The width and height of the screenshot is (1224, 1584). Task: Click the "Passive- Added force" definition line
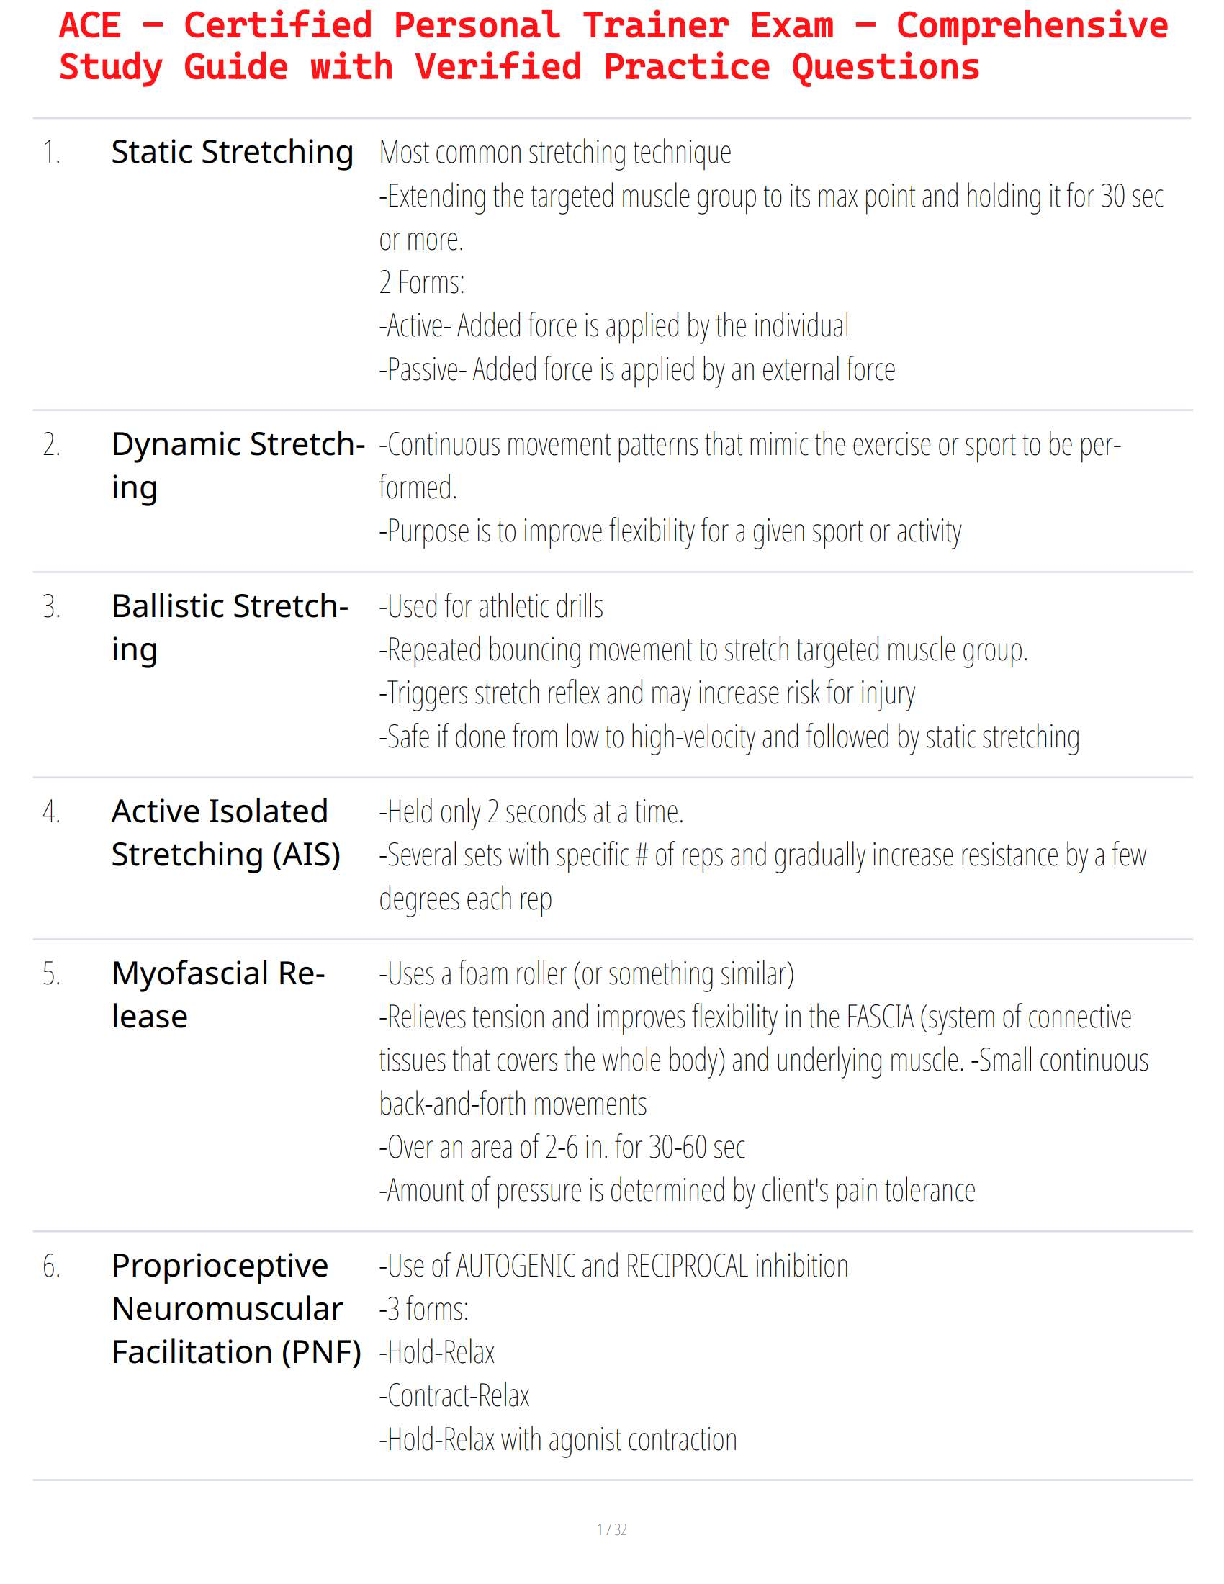click(637, 370)
